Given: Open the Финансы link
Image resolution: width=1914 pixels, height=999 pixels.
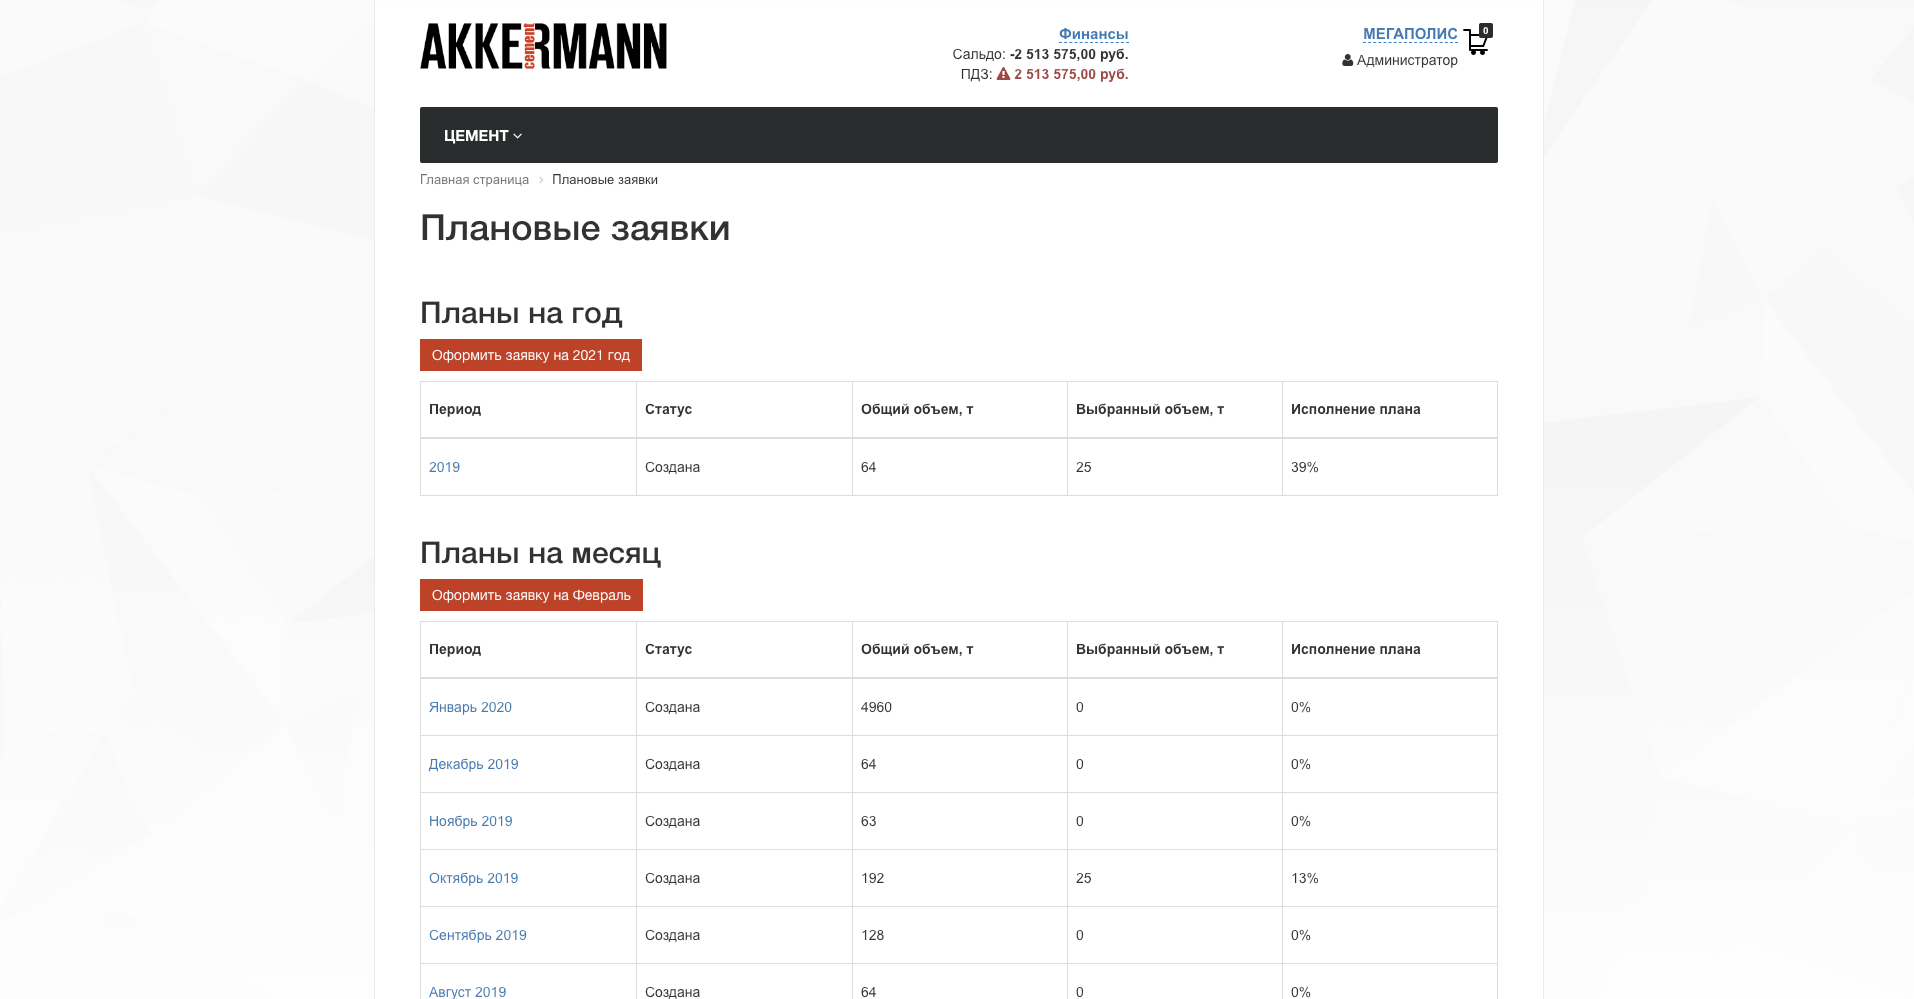Looking at the screenshot, I should 1093,34.
